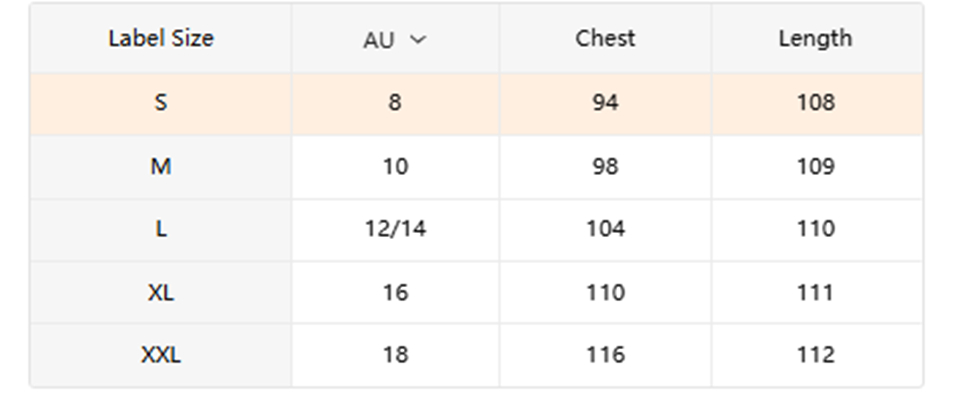Image resolution: width=971 pixels, height=397 pixels.
Task: Click the Length column header
Action: (x=816, y=38)
